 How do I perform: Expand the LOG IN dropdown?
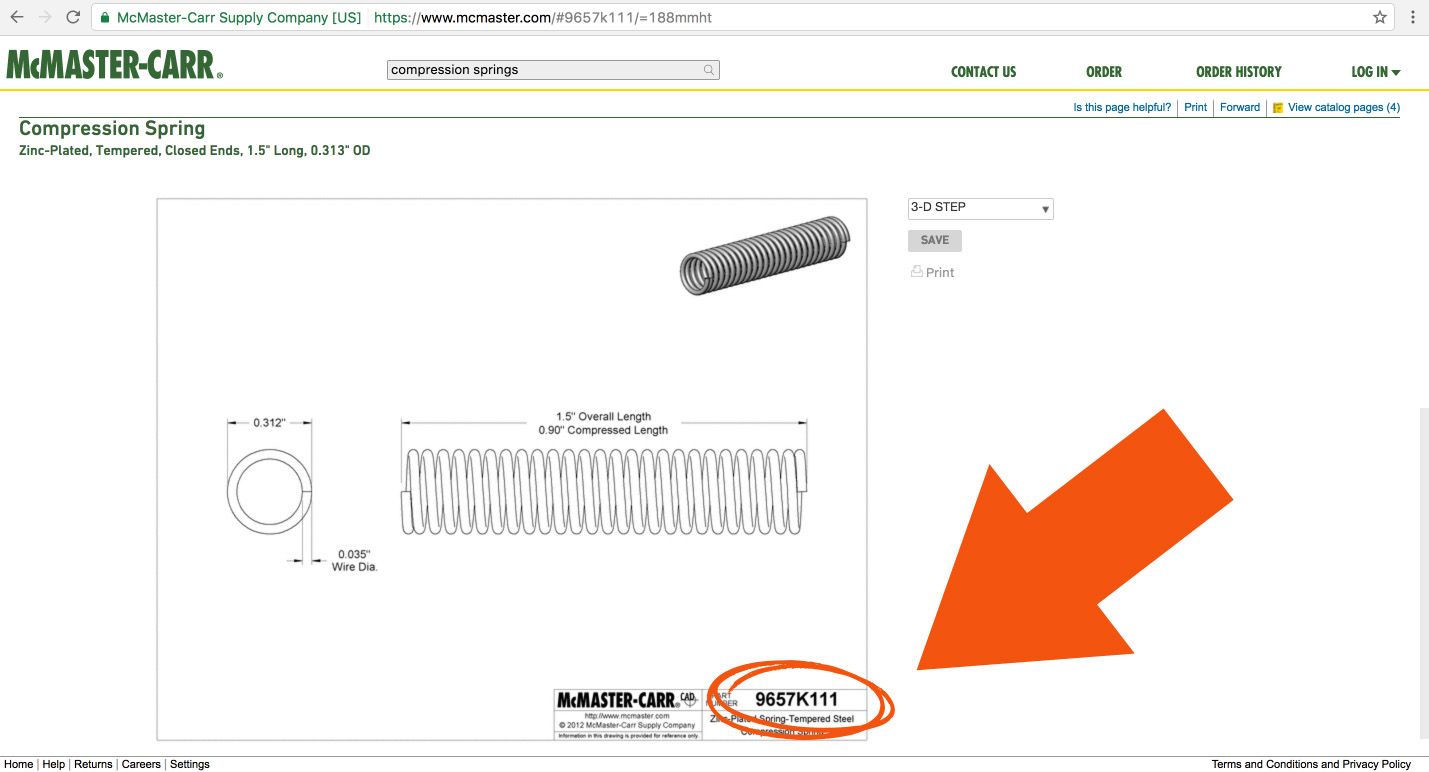(1375, 72)
